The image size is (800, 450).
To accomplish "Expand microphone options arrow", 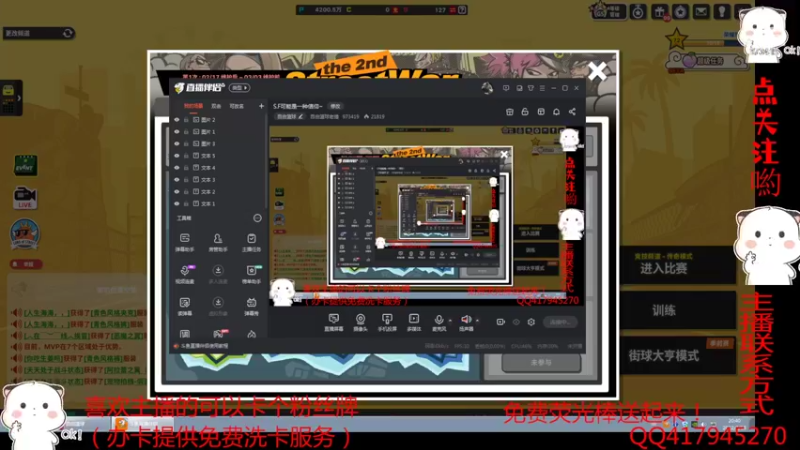I will [x=449, y=320].
